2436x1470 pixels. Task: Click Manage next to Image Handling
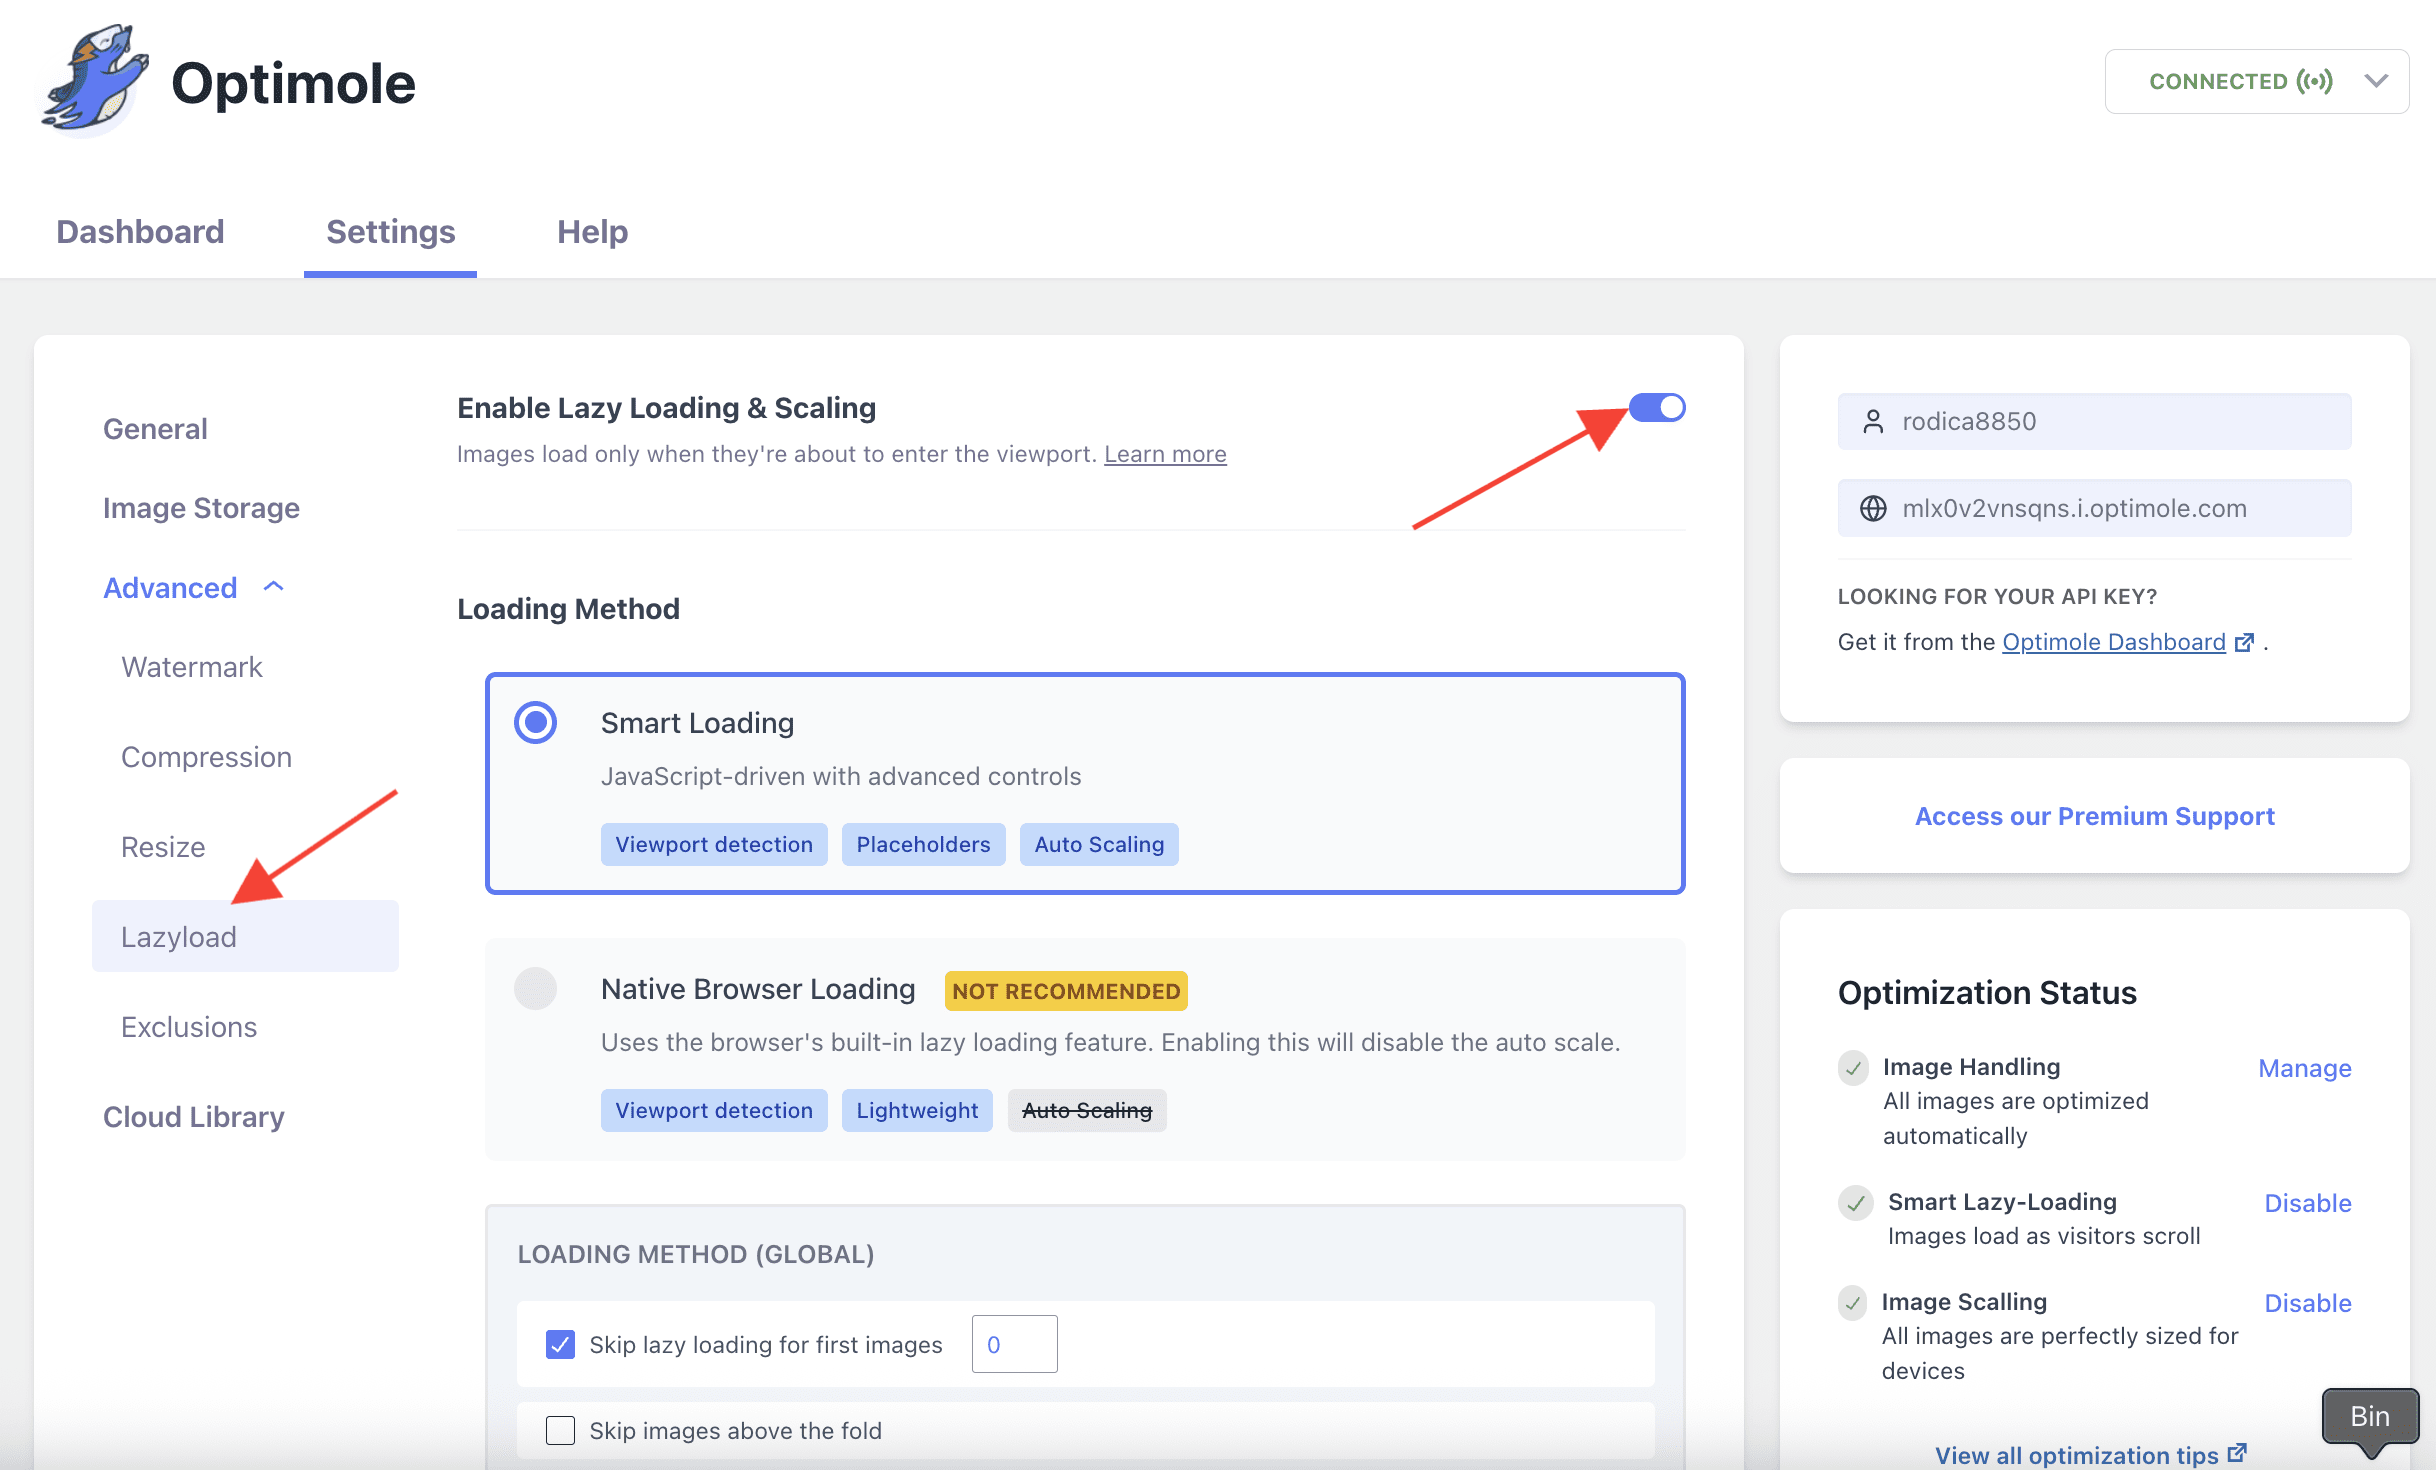2304,1068
